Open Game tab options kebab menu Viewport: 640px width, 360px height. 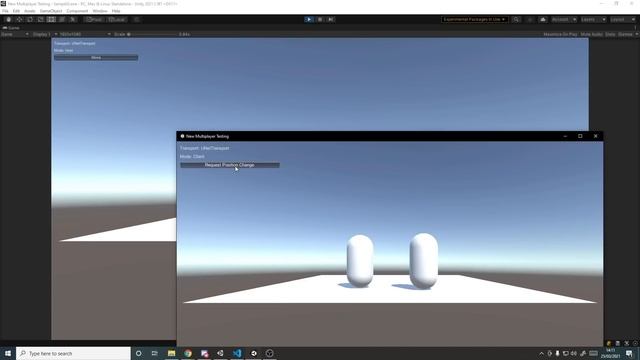point(636,28)
